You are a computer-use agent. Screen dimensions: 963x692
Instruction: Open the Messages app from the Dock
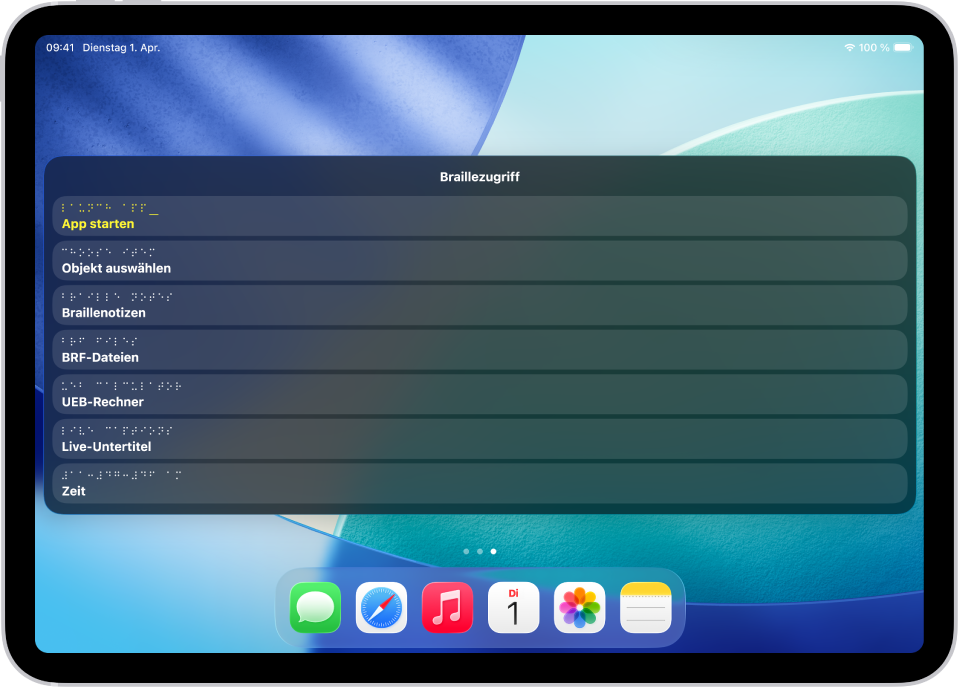[x=314, y=607]
